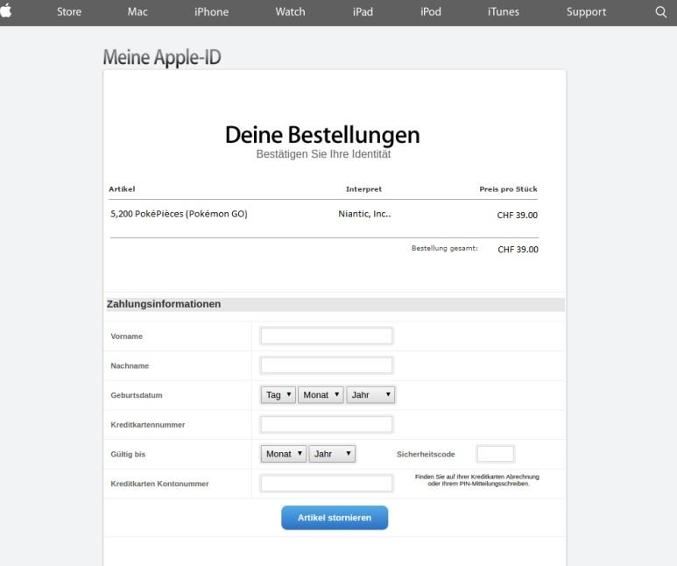This screenshot has height=566, width=677.
Task: Navigate to the iPhone section
Action: (x=211, y=12)
